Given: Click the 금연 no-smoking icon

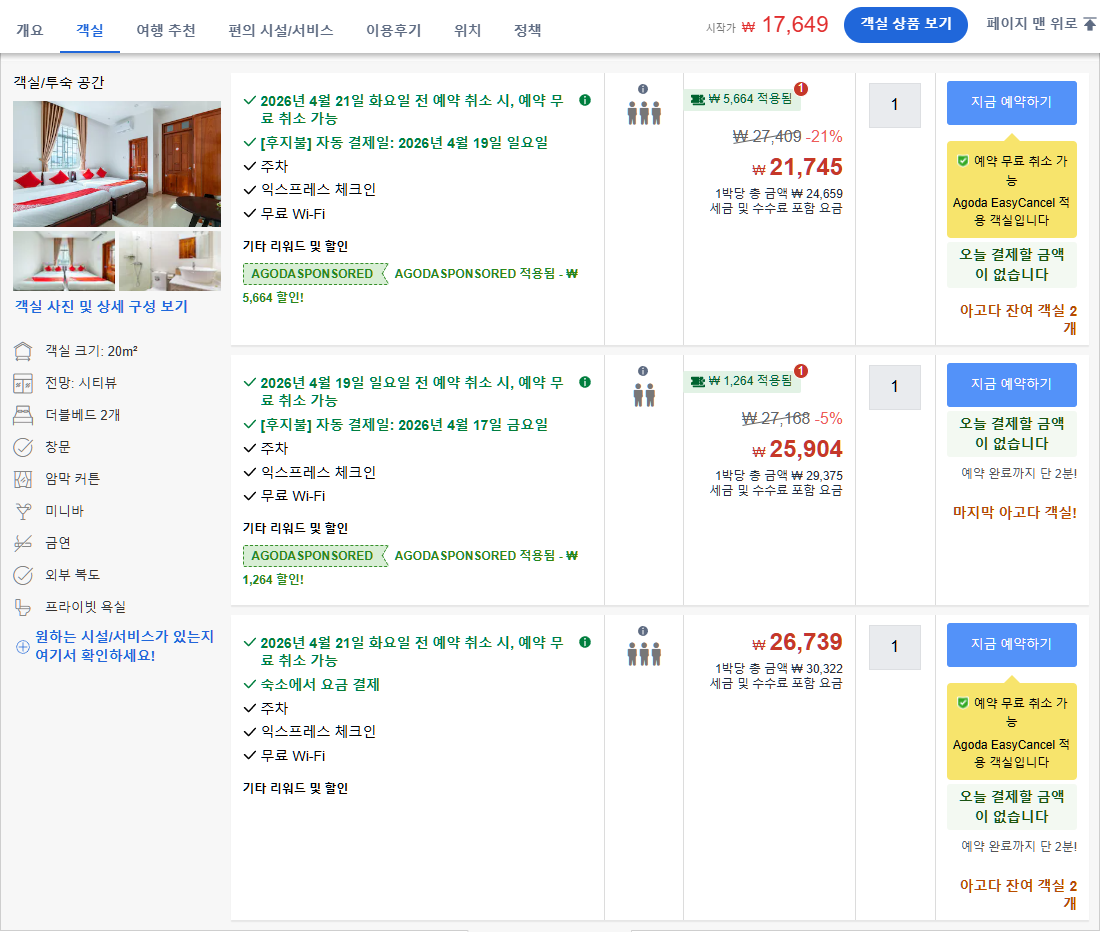Looking at the screenshot, I should 23,543.
